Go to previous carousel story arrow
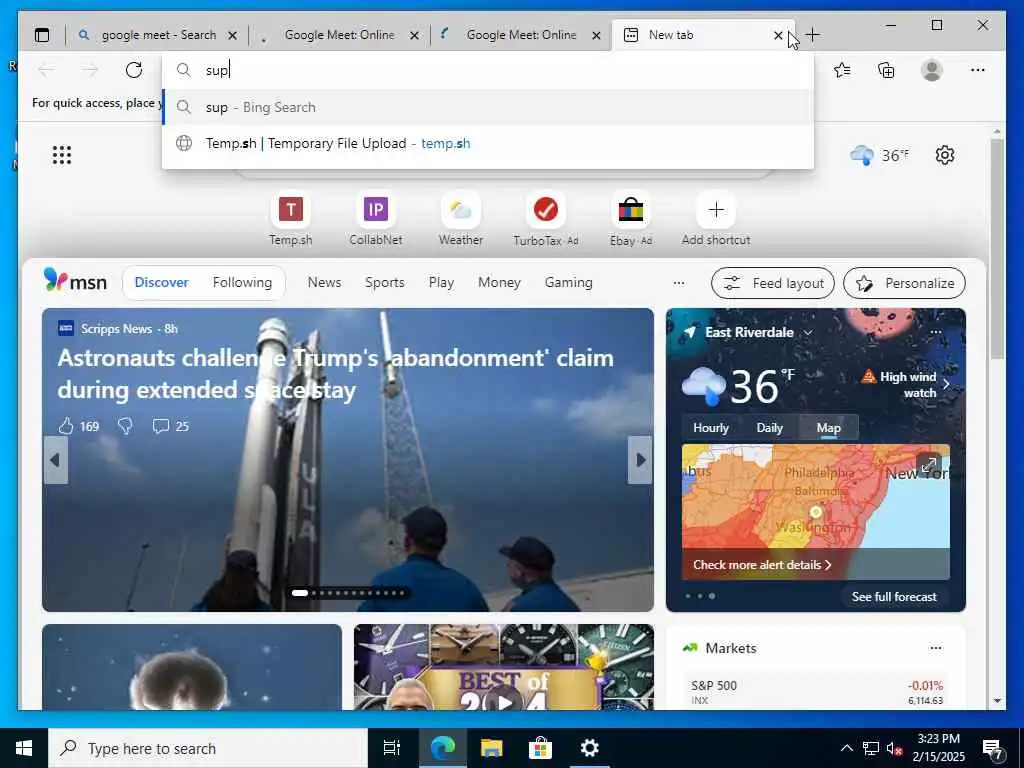Screen dimensions: 1024x768 pos(56,460)
